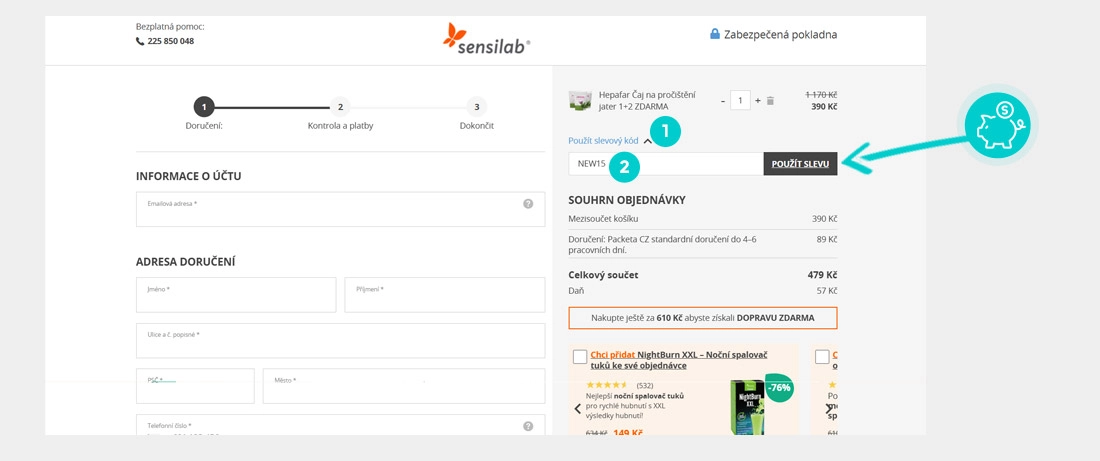Go to step 3 Dokončit

tap(477, 107)
